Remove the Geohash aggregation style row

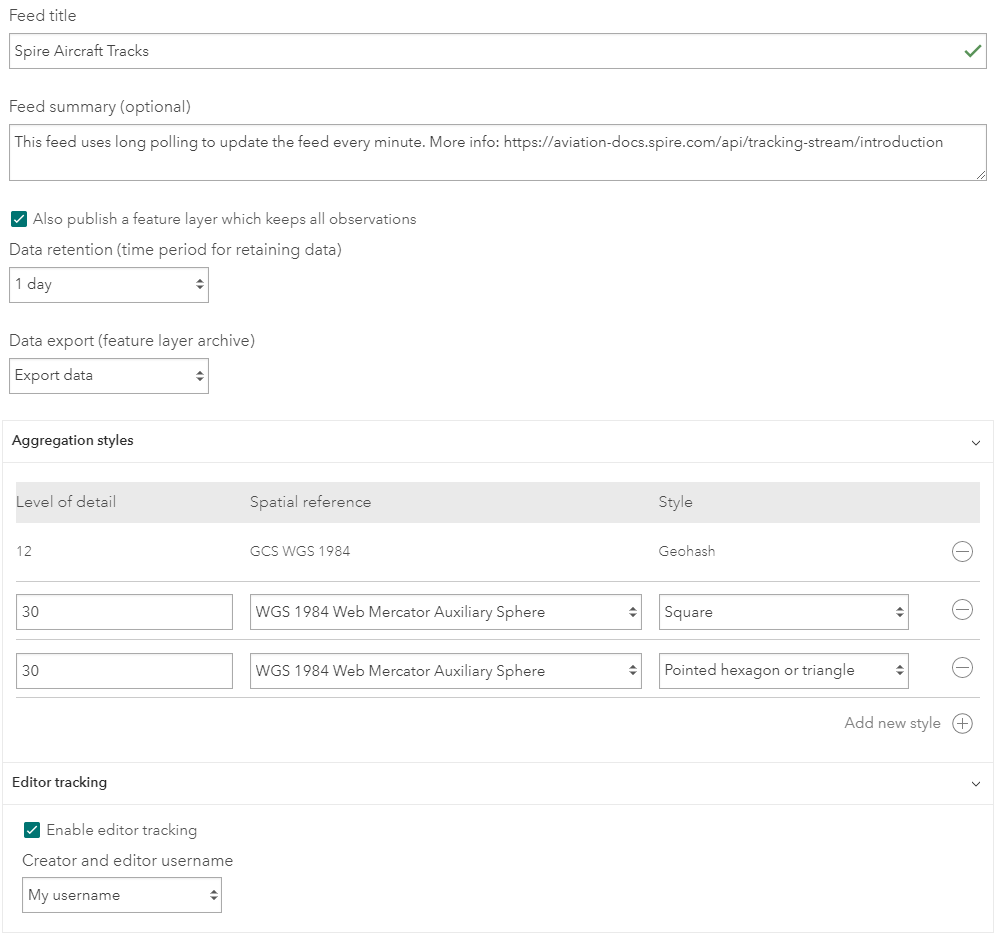pyautogui.click(x=962, y=551)
